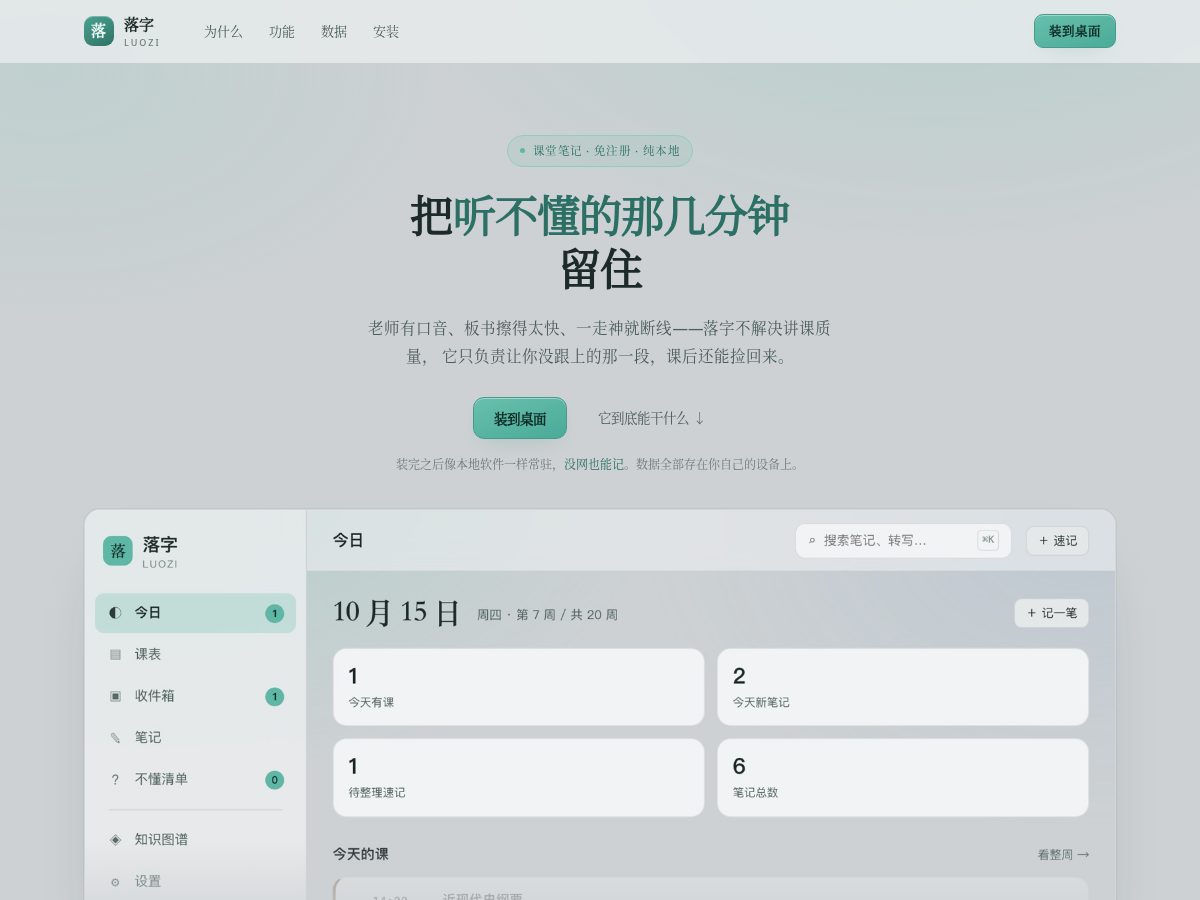
Task: Open the 笔记 sidebar item
Action: click(x=195, y=737)
